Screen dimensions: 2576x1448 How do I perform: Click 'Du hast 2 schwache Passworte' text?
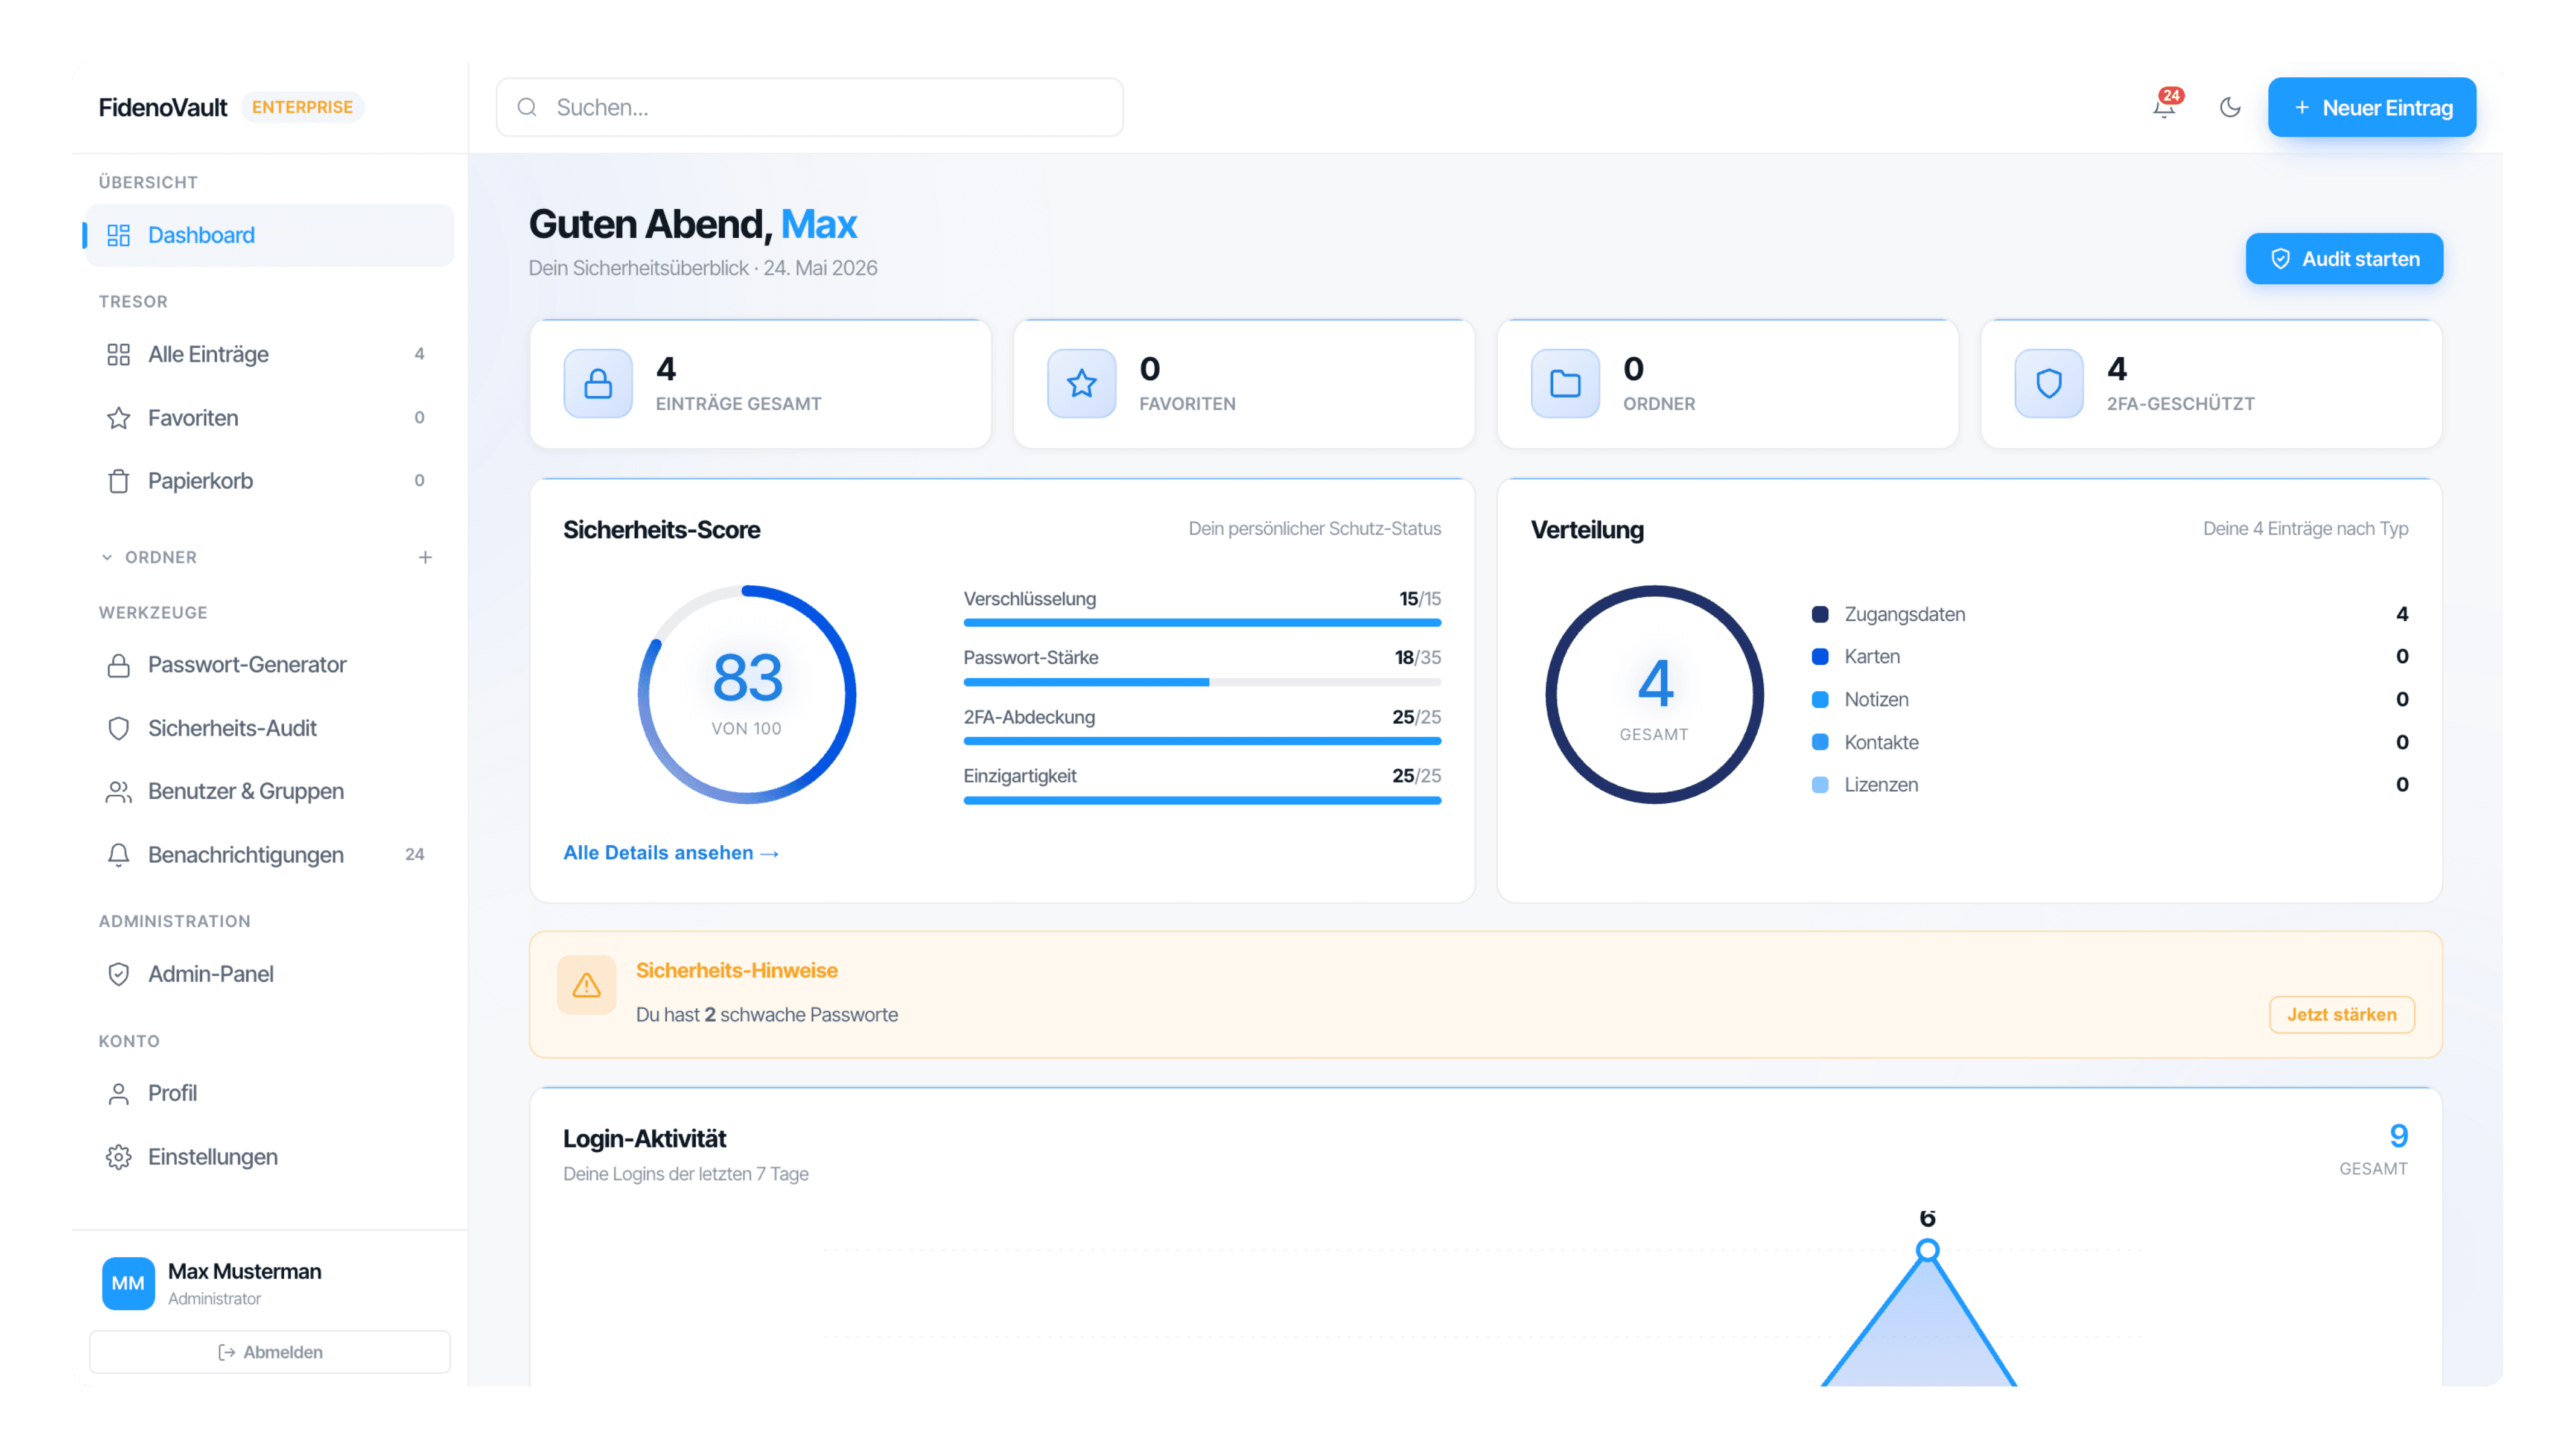tap(766, 1014)
